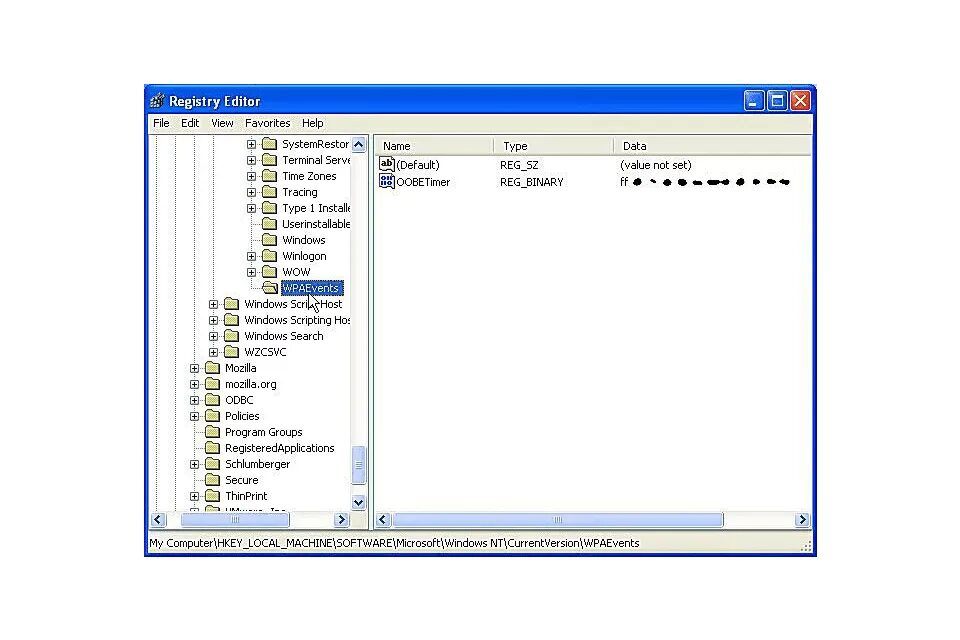Click the tree pane scroll down arrow

coord(359,502)
